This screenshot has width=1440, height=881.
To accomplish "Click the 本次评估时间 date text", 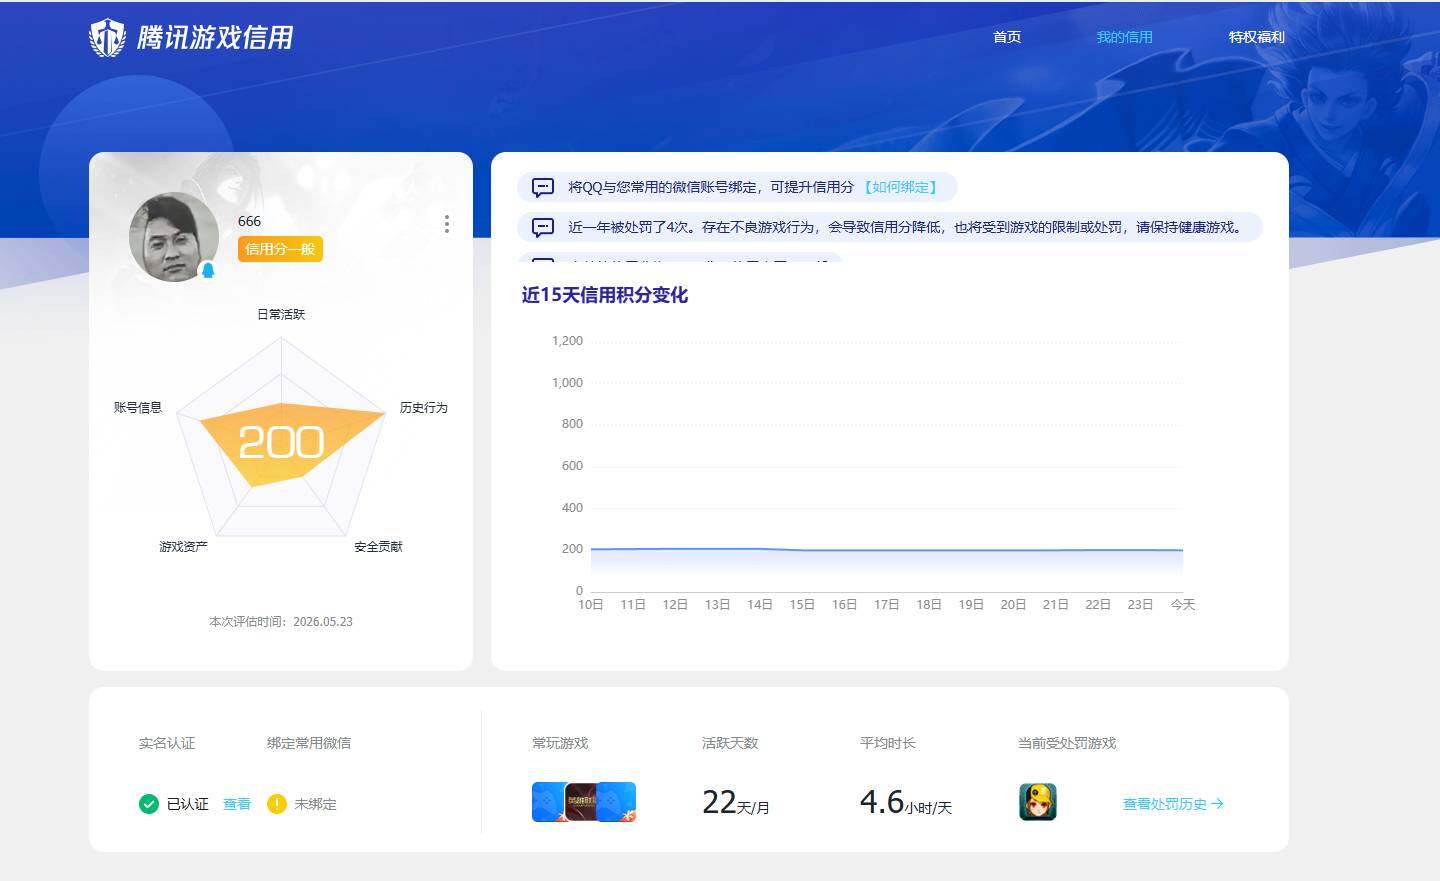I will point(281,621).
